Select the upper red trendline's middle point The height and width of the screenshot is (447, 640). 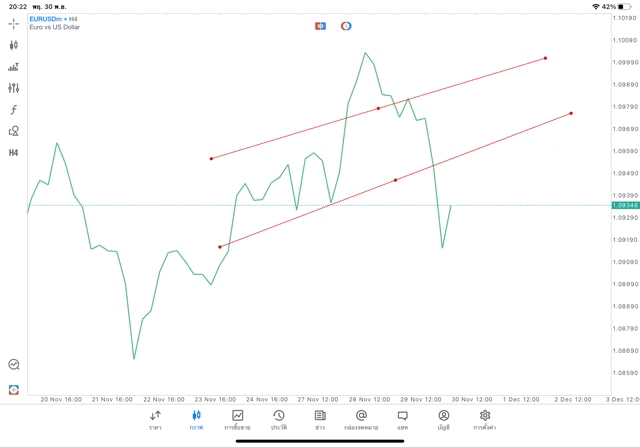[378, 108]
